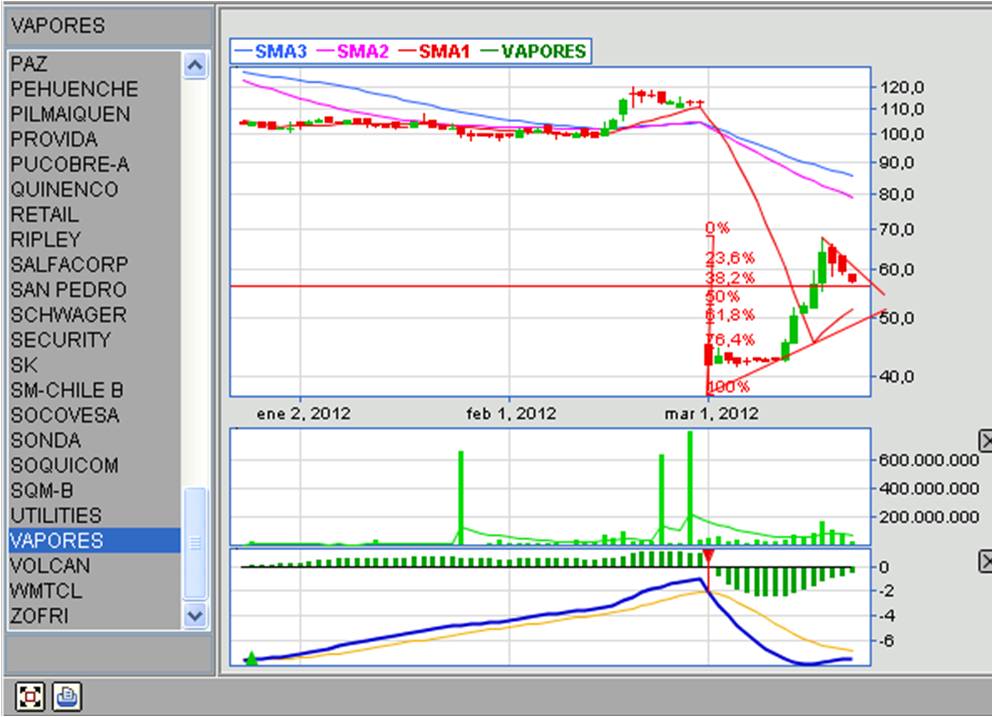
Task: Click 120,0 price axis label
Action: [902, 87]
